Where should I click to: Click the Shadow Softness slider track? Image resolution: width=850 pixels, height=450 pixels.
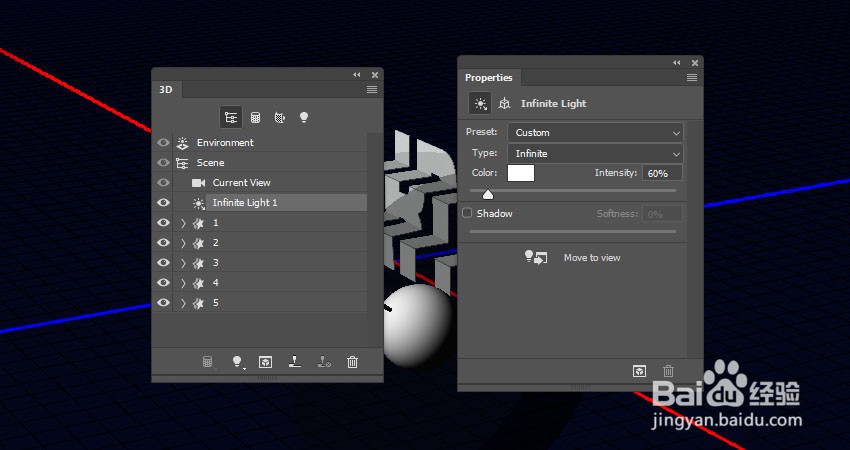coord(573,232)
